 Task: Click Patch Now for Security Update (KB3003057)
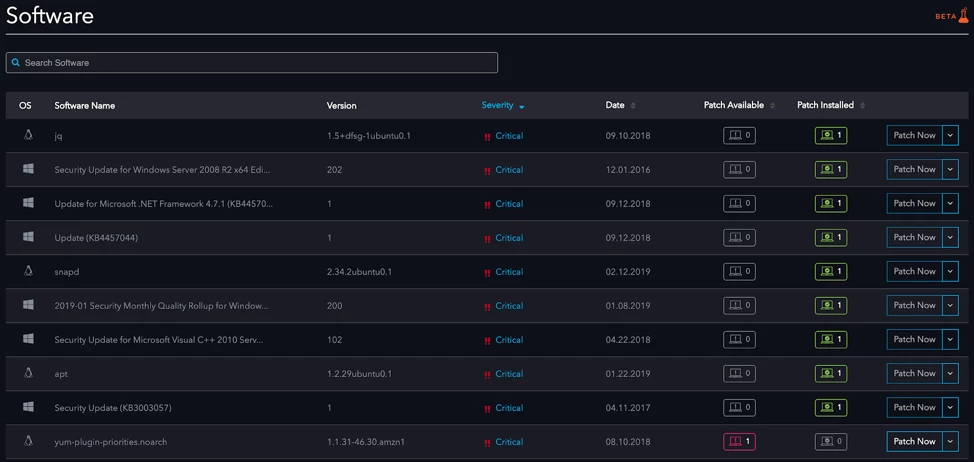tap(914, 407)
